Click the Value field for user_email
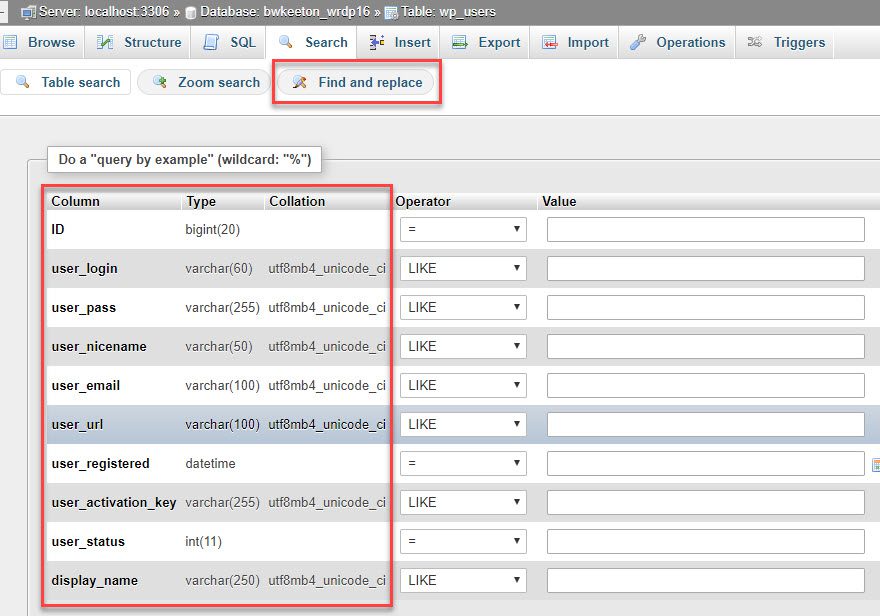Viewport: 880px width, 616px height. [704, 384]
